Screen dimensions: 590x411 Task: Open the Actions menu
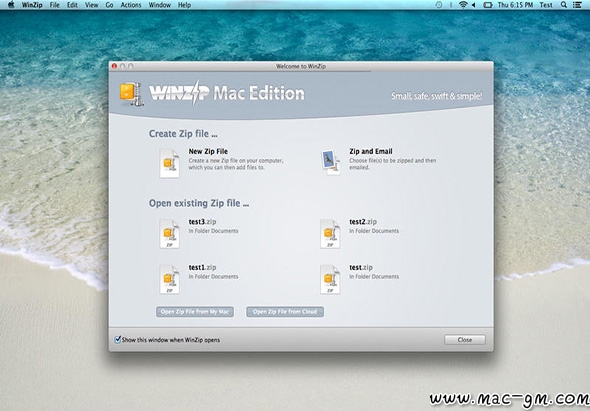click(x=131, y=5)
